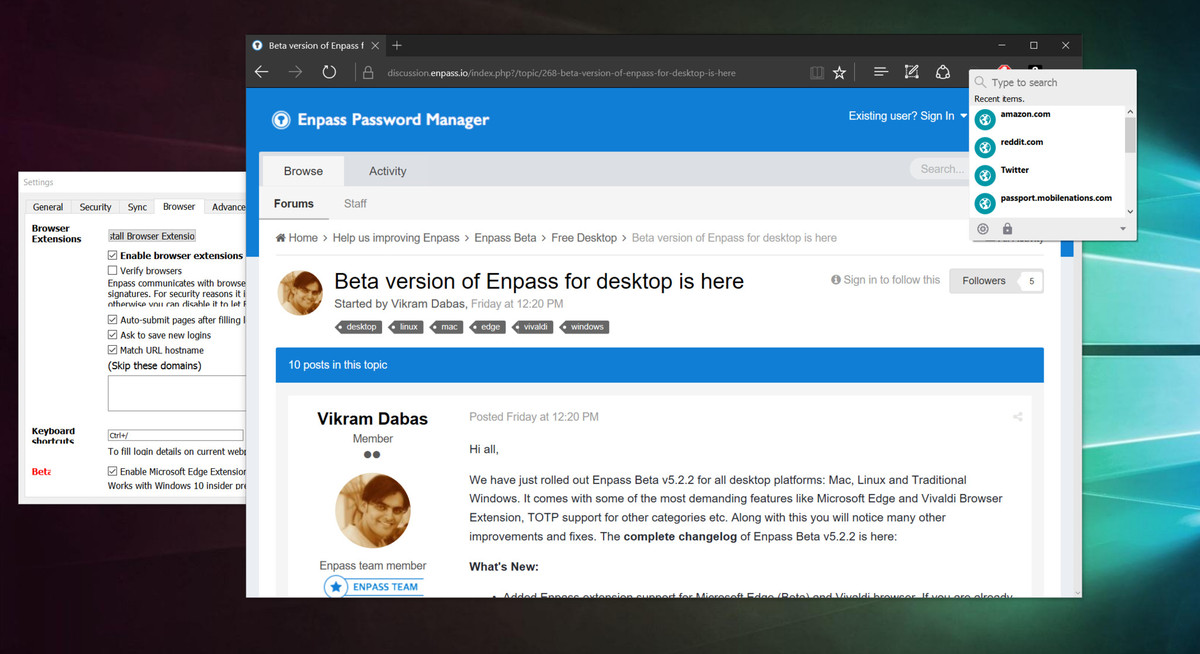Open Reading view book icon
Screen dimensions: 1200x654
tap(817, 72)
